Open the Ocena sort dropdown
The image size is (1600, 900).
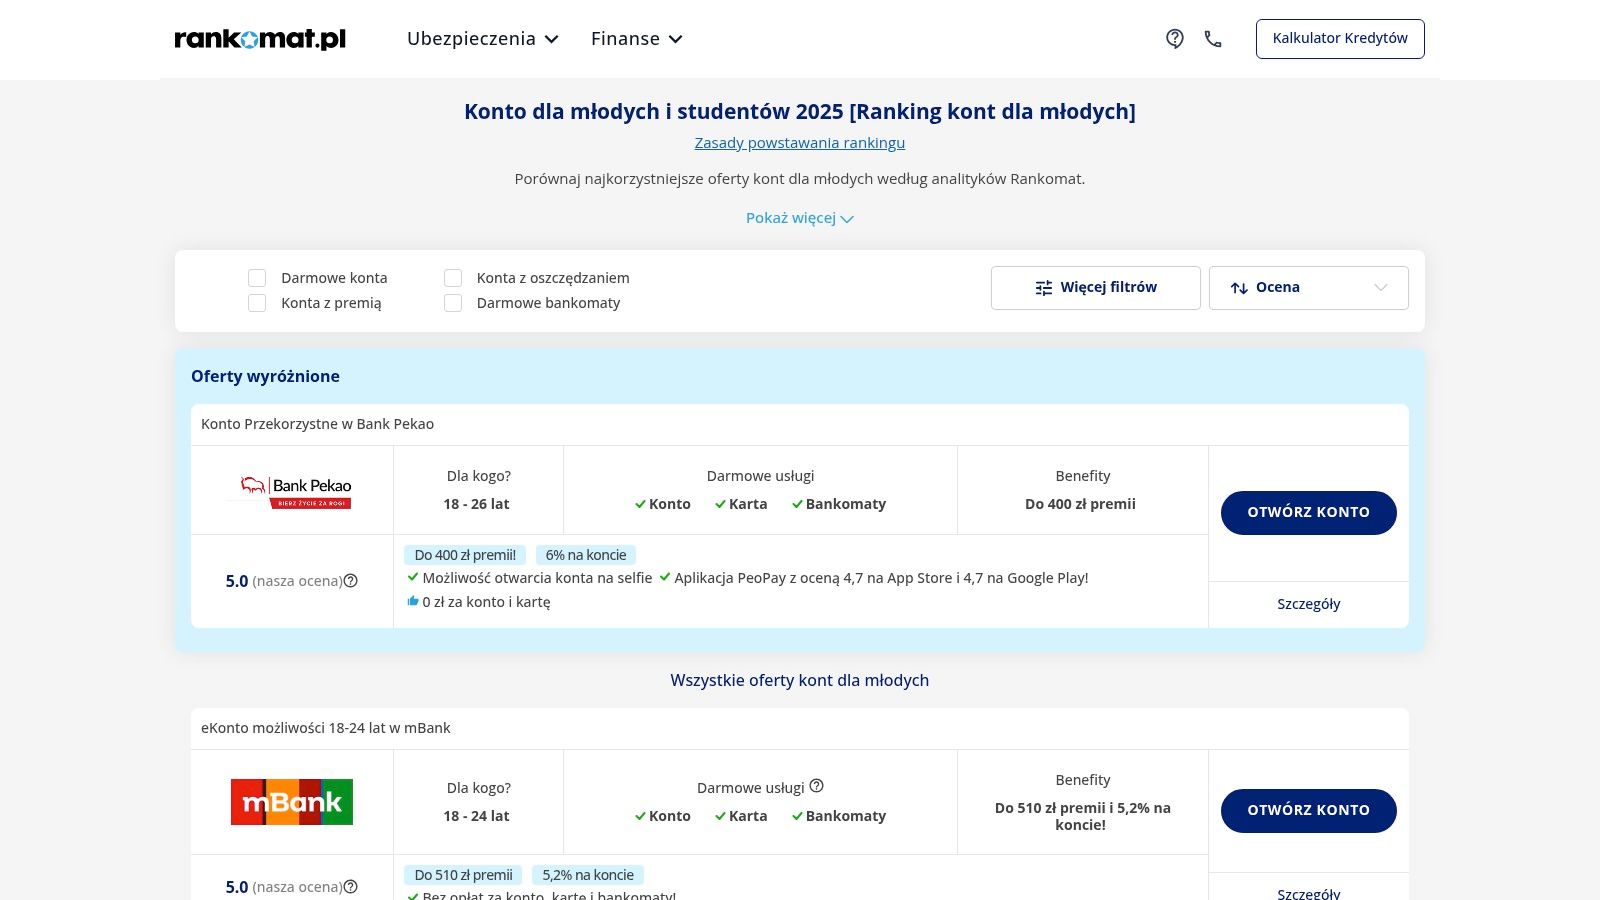(x=1309, y=288)
